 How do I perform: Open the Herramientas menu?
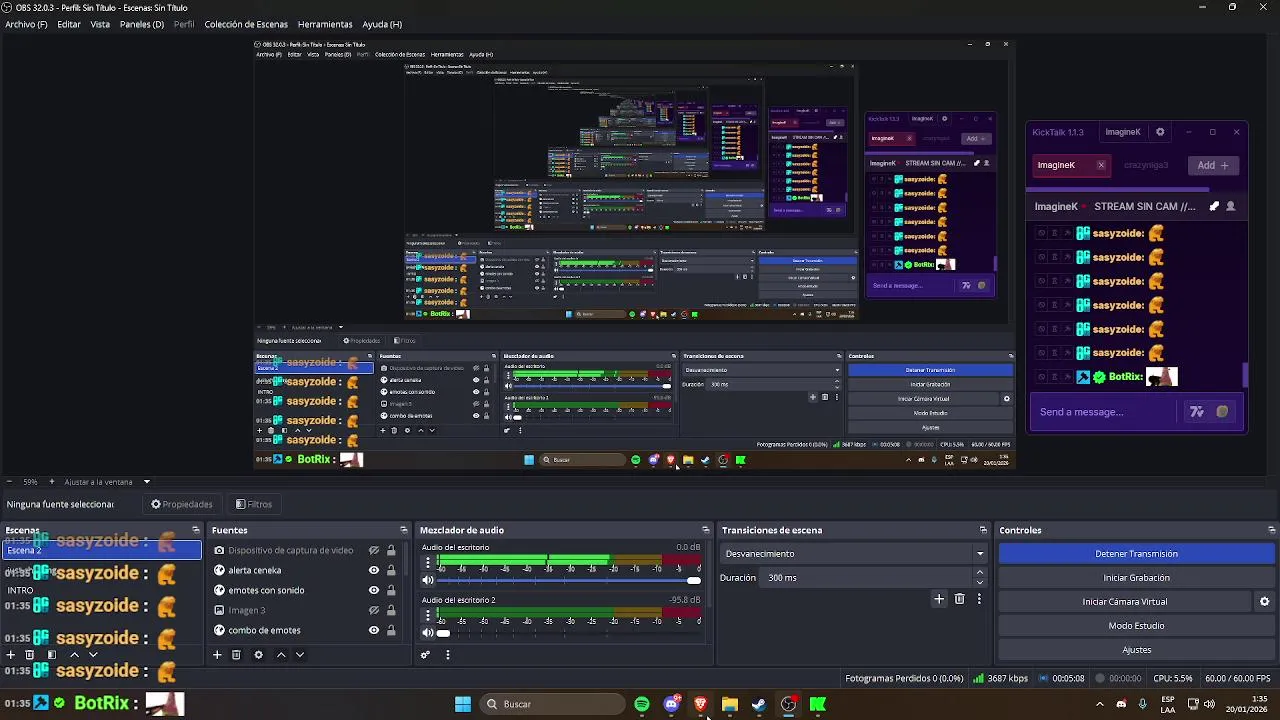[325, 24]
